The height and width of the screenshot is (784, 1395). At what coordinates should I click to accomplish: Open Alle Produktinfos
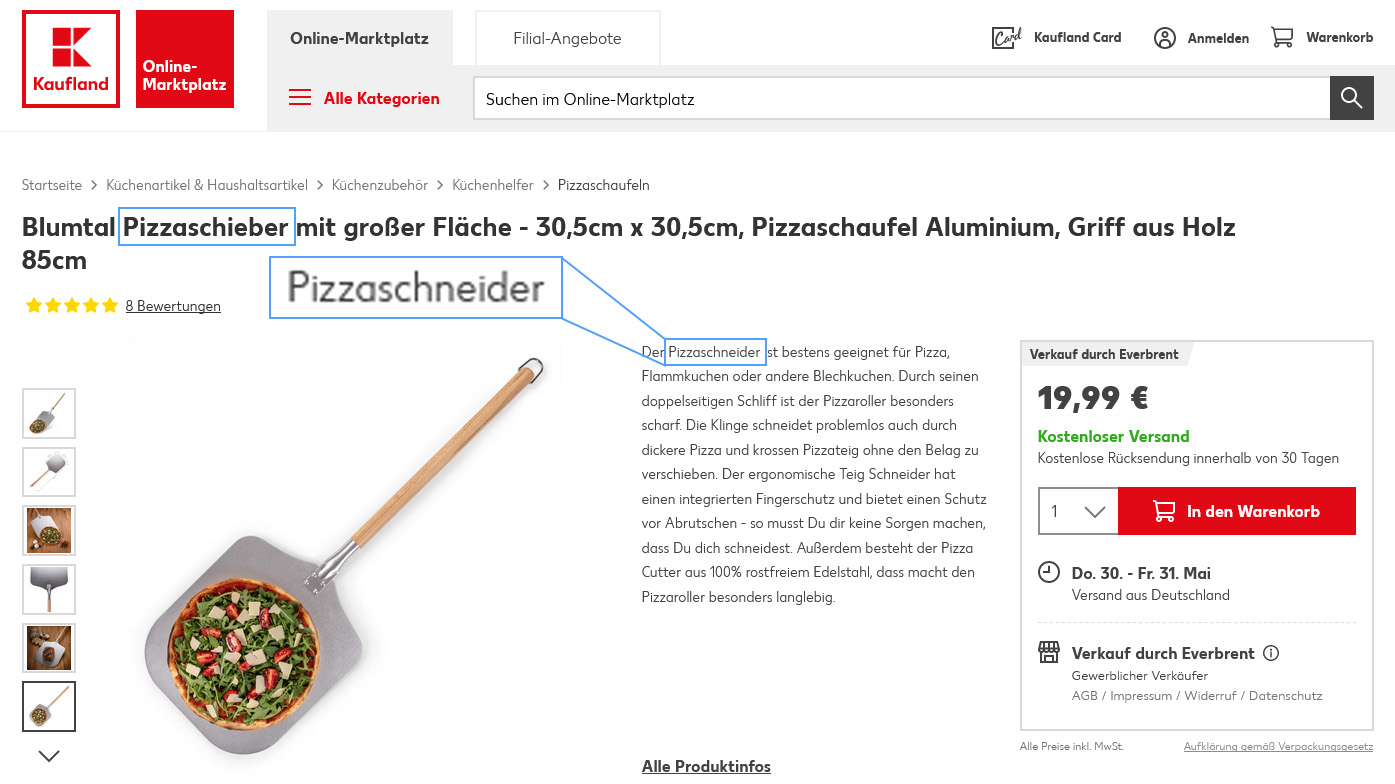pos(706,766)
